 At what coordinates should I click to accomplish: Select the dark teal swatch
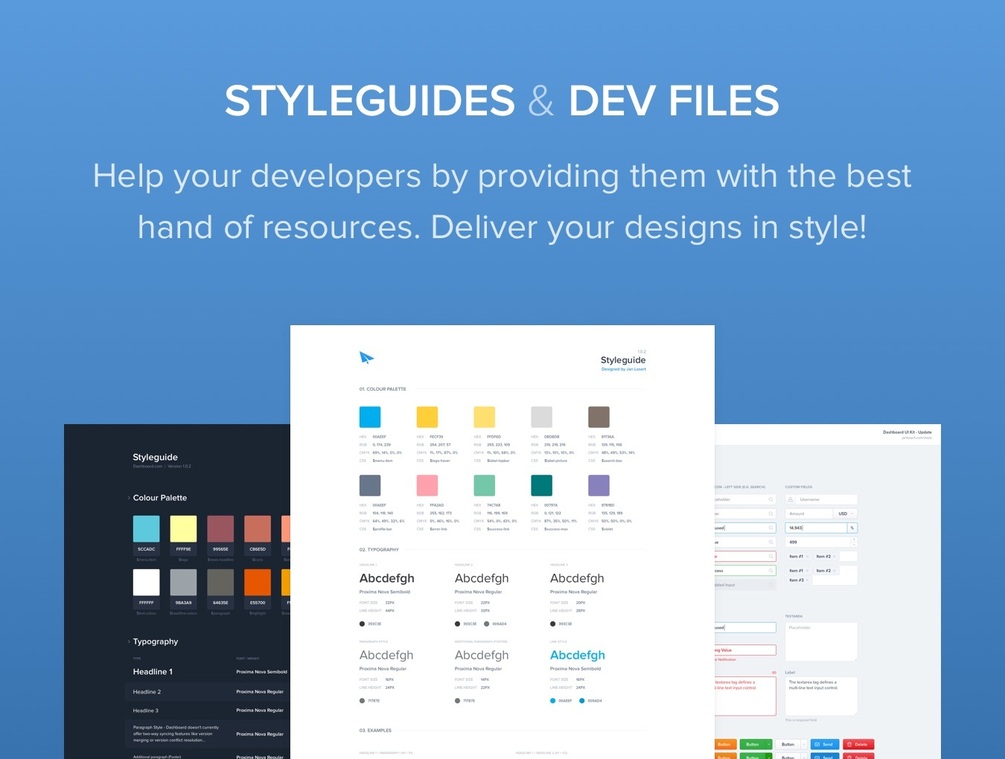[x=542, y=485]
